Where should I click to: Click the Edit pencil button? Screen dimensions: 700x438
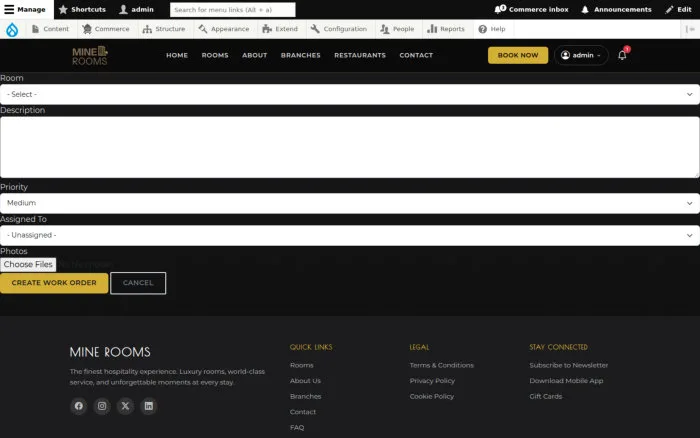coord(678,9)
